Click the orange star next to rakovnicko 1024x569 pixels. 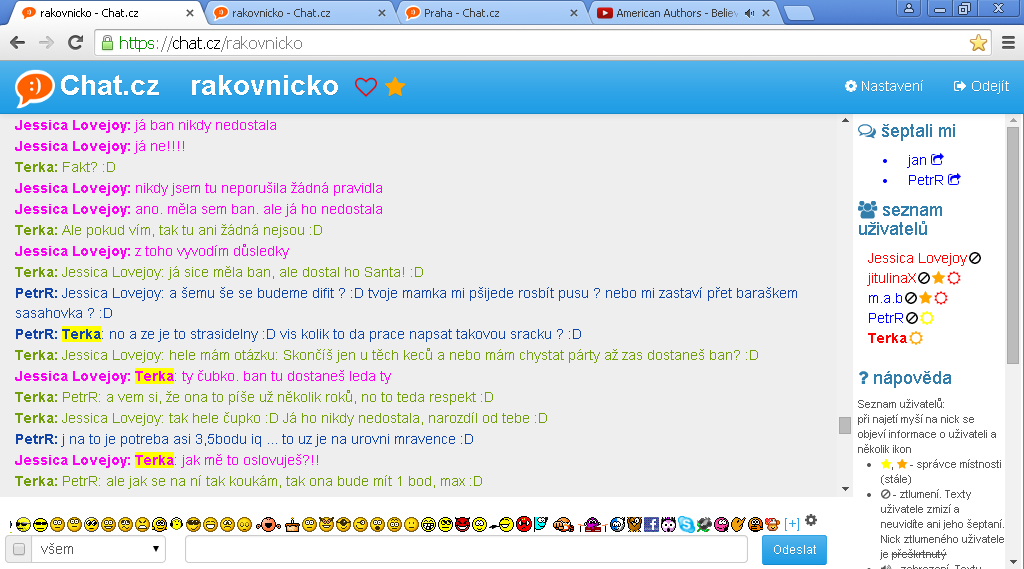[395, 86]
